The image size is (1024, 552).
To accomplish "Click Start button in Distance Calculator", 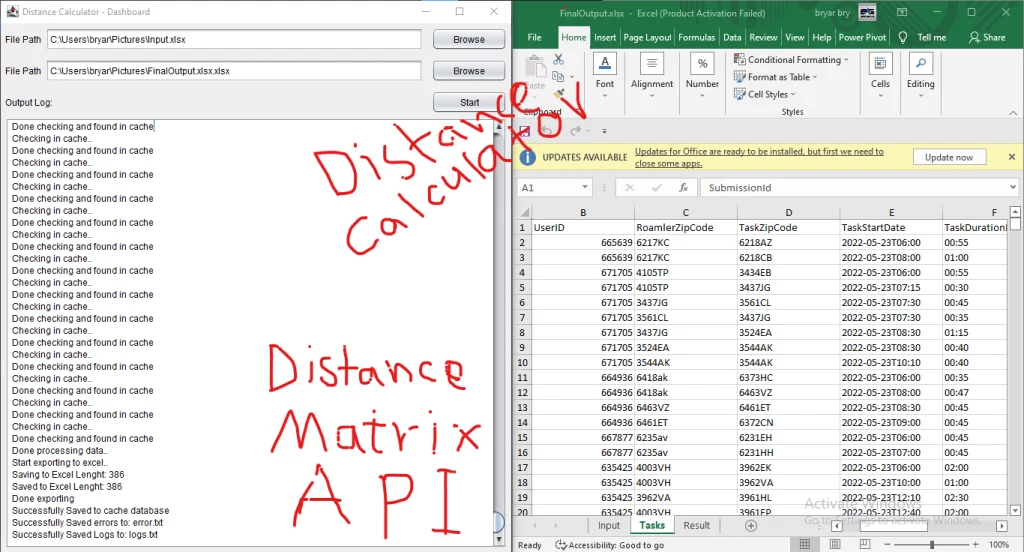I will pos(469,103).
